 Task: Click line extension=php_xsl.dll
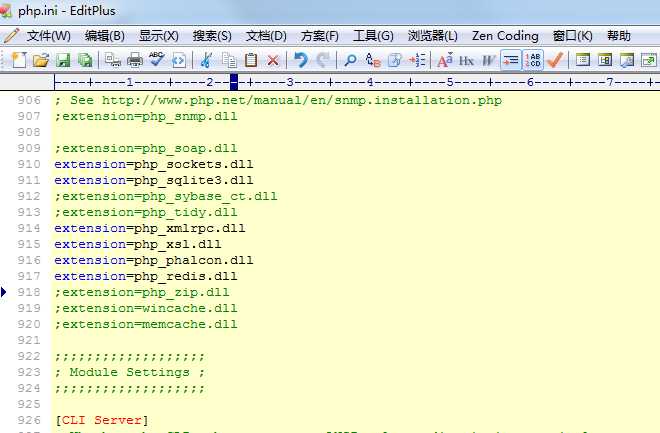(x=138, y=244)
